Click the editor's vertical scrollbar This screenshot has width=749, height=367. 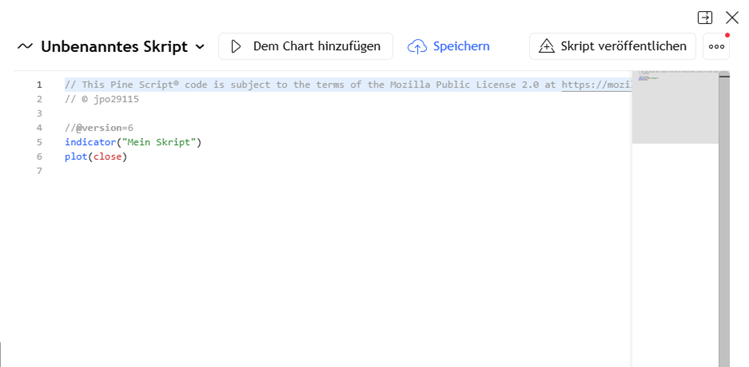coord(724,220)
